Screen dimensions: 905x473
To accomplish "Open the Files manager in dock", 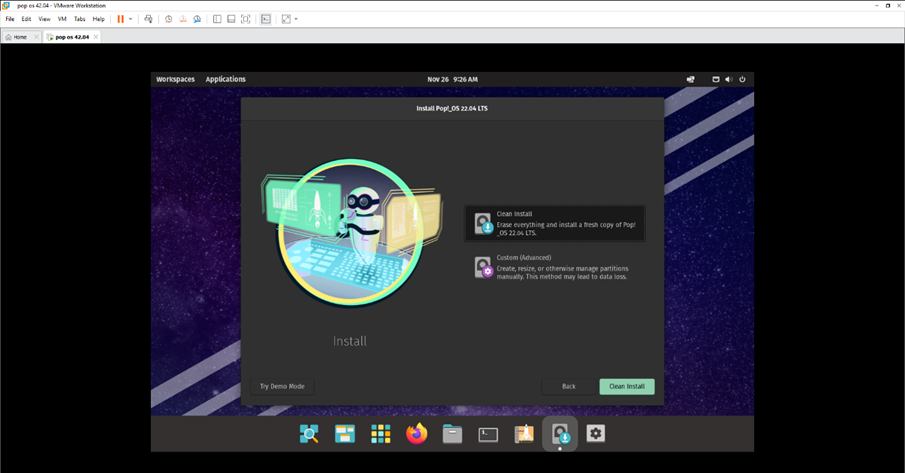I will coord(452,434).
